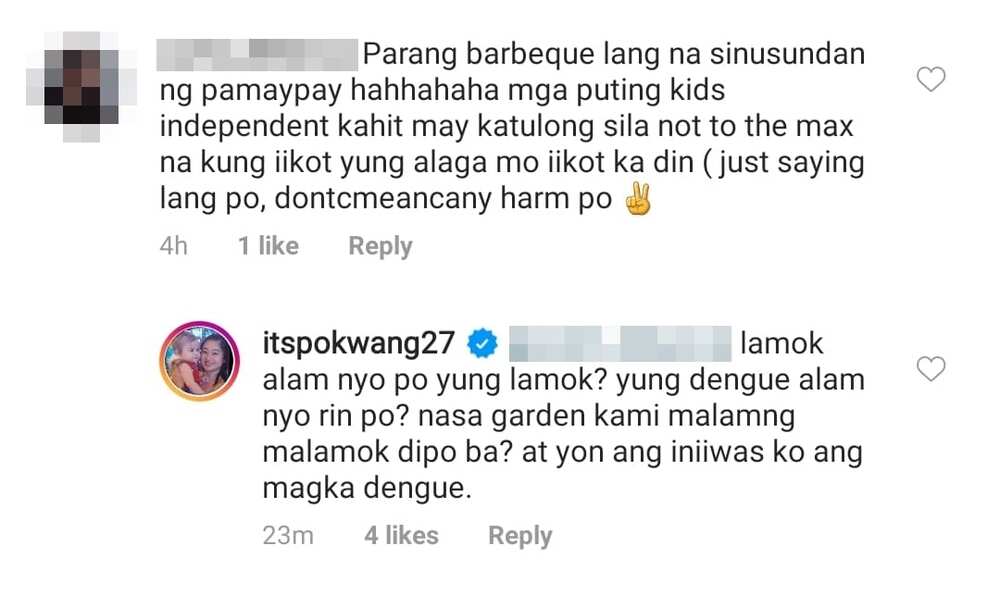This screenshot has height=608, width=1000.
Task: Like the 'Parang barbeque' comment with the heart
Action: (x=930, y=79)
